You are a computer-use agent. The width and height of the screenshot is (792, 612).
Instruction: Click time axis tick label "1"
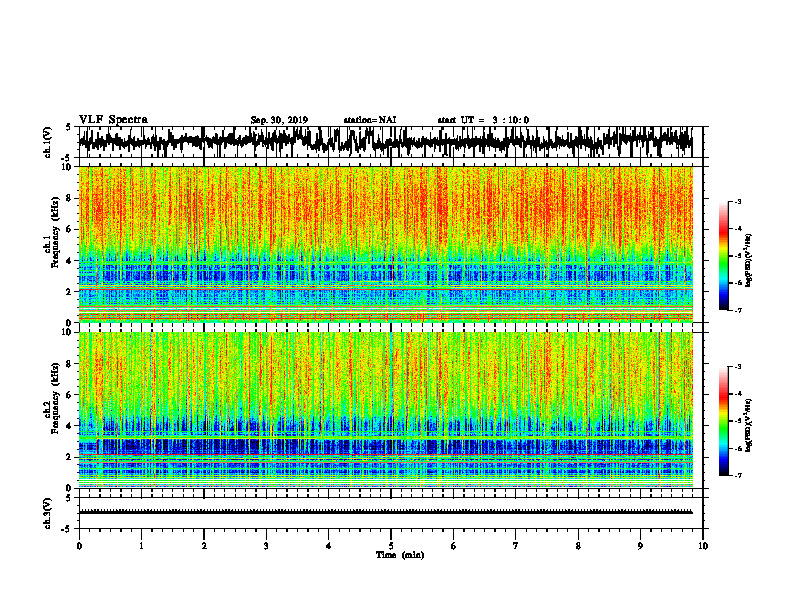coord(141,546)
